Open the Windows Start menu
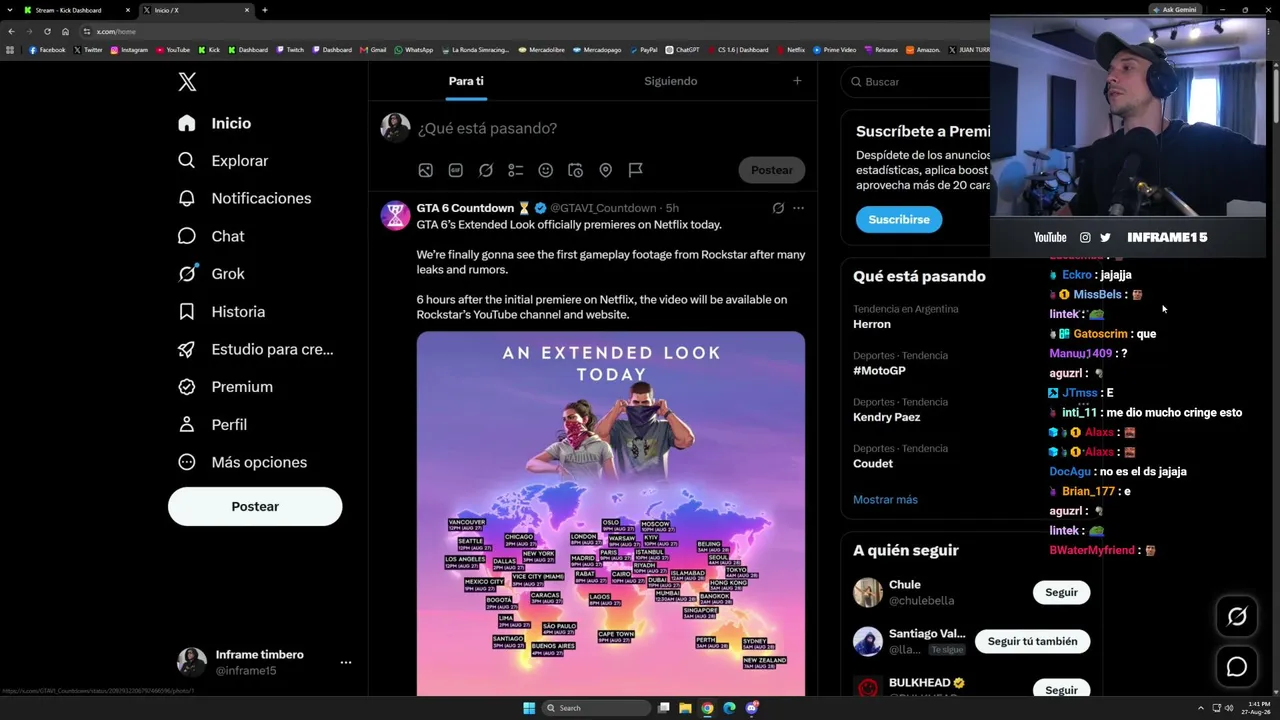Viewport: 1280px width, 720px height. pyautogui.click(x=529, y=708)
